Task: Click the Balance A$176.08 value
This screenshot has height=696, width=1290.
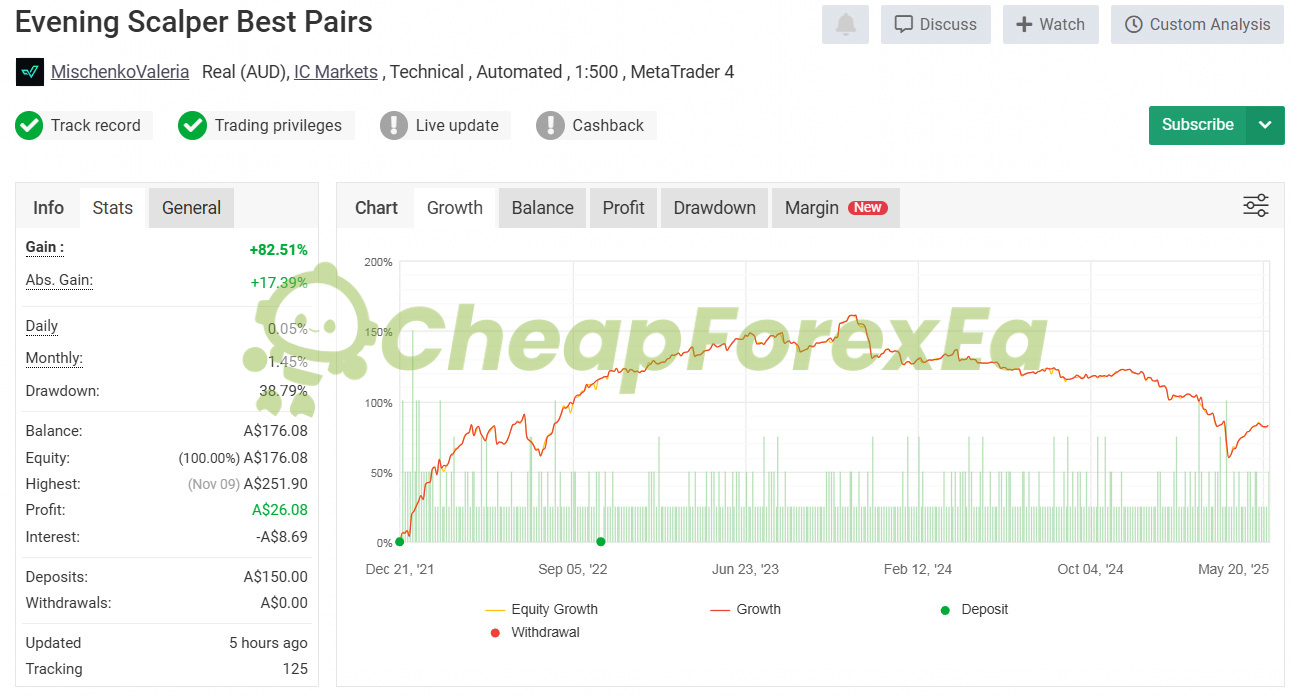Action: (x=276, y=431)
